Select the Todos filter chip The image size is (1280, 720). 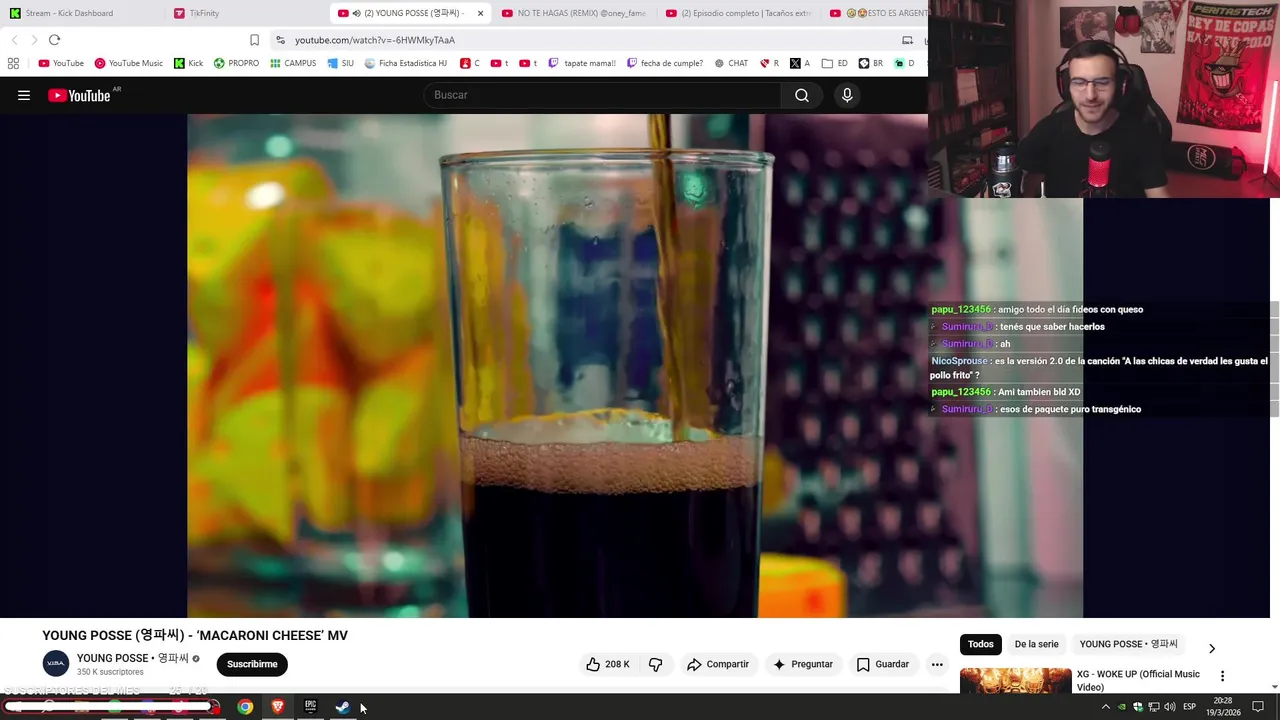pyautogui.click(x=981, y=644)
